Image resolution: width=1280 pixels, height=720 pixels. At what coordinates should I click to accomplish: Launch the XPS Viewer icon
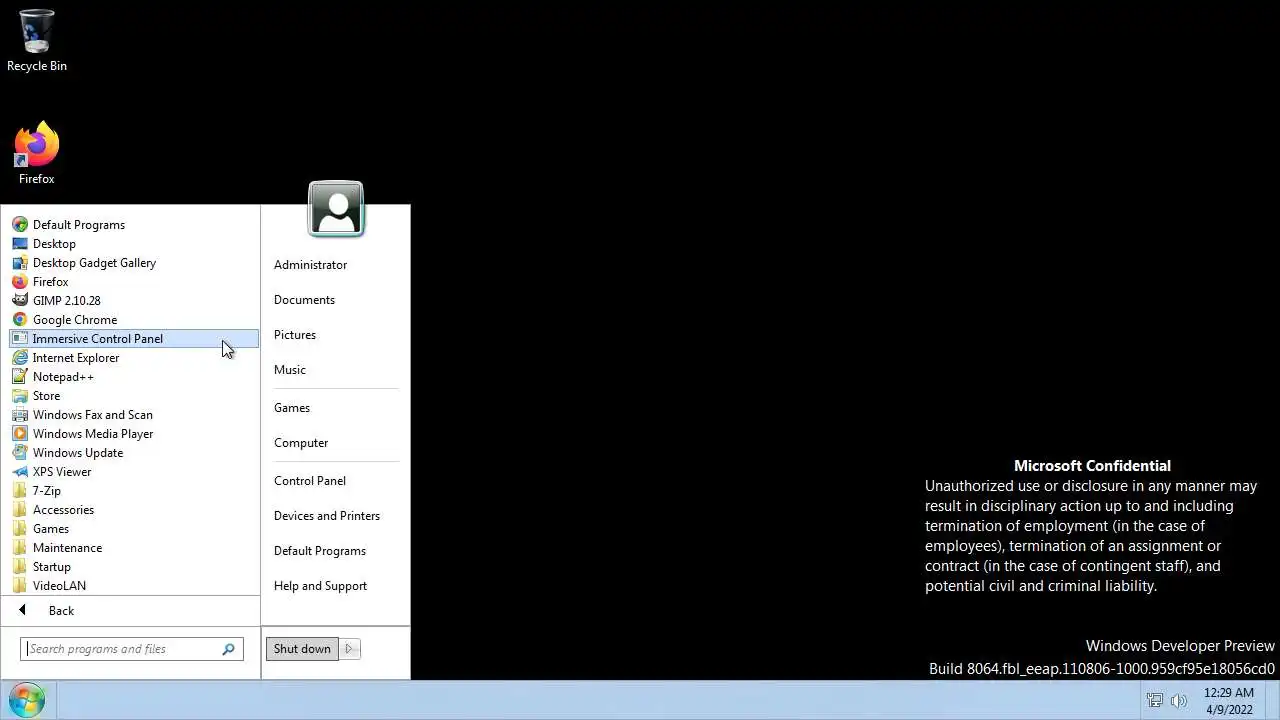coord(20,472)
